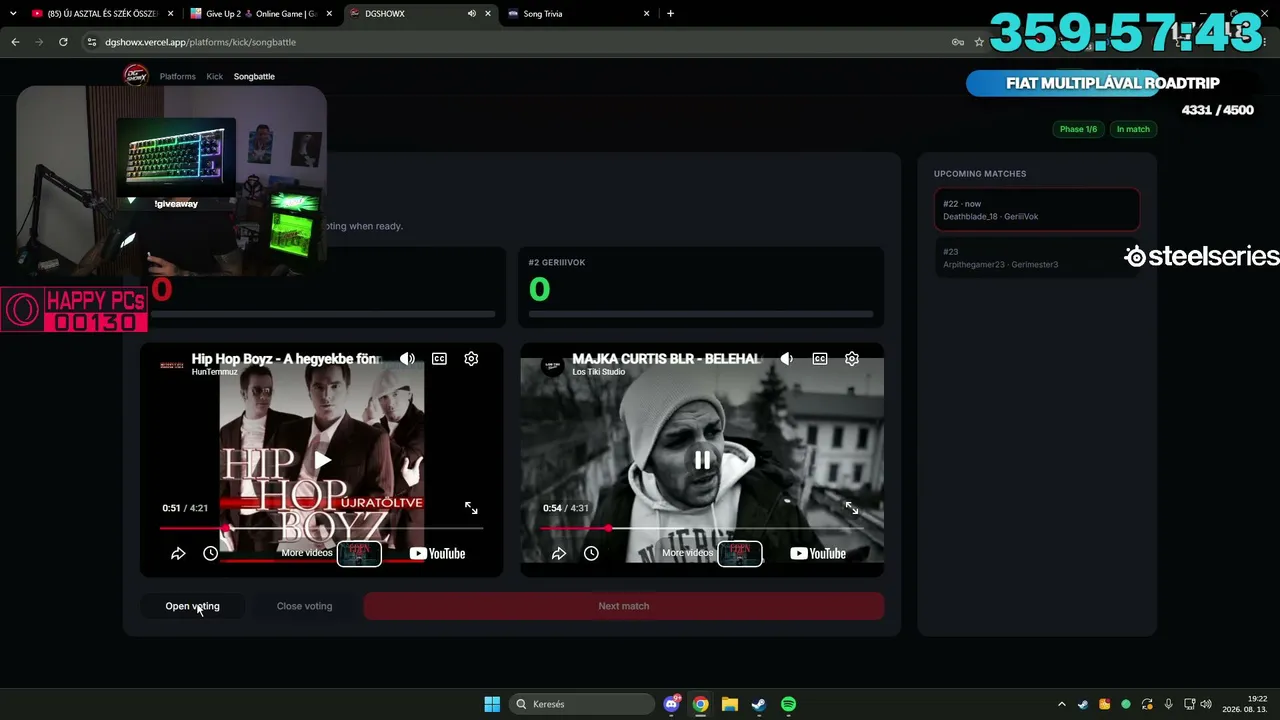
Task: Reload the current page
Action: 63,42
